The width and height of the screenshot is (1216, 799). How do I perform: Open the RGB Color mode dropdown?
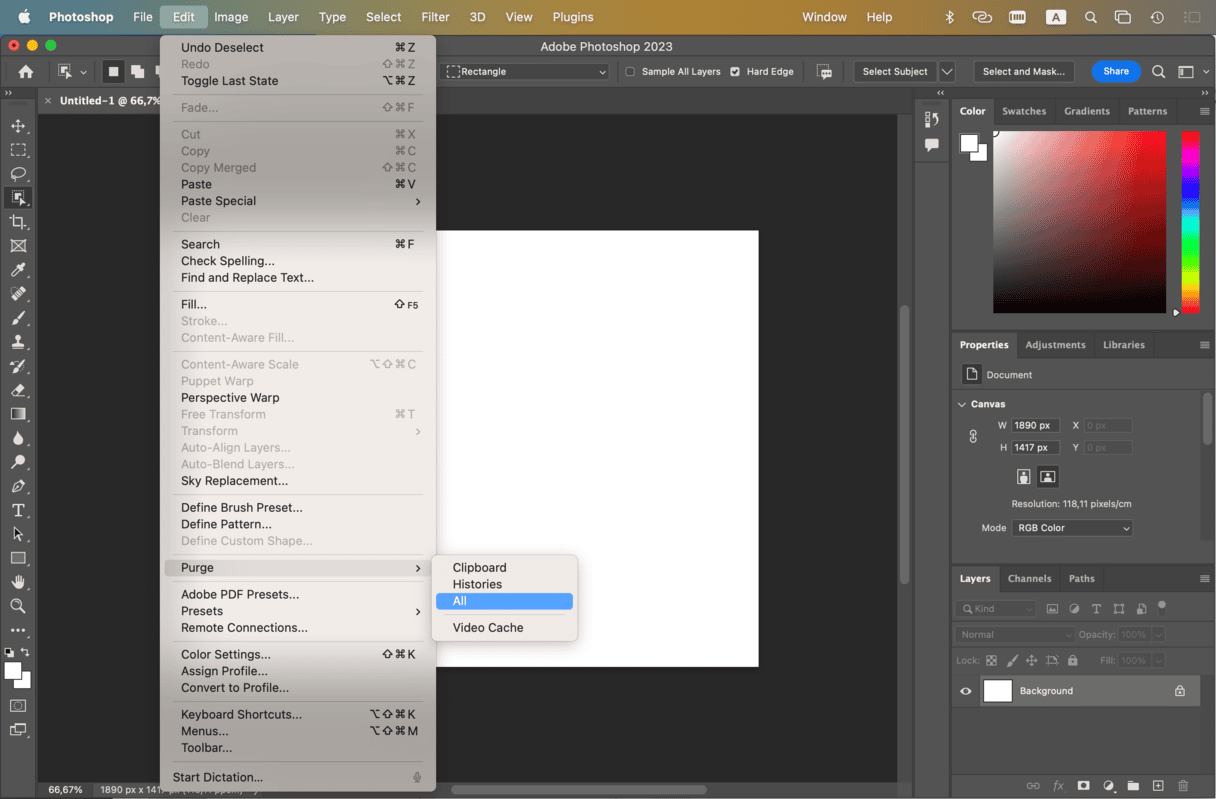1072,528
